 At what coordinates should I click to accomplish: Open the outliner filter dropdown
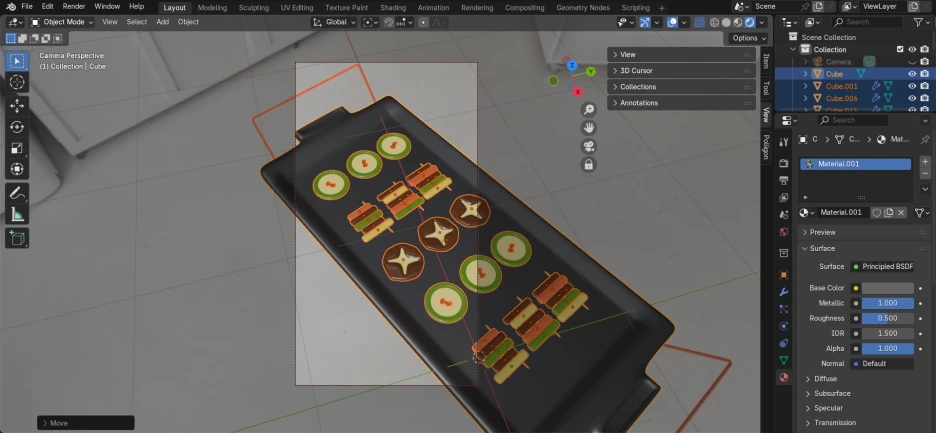pyautogui.click(x=921, y=22)
